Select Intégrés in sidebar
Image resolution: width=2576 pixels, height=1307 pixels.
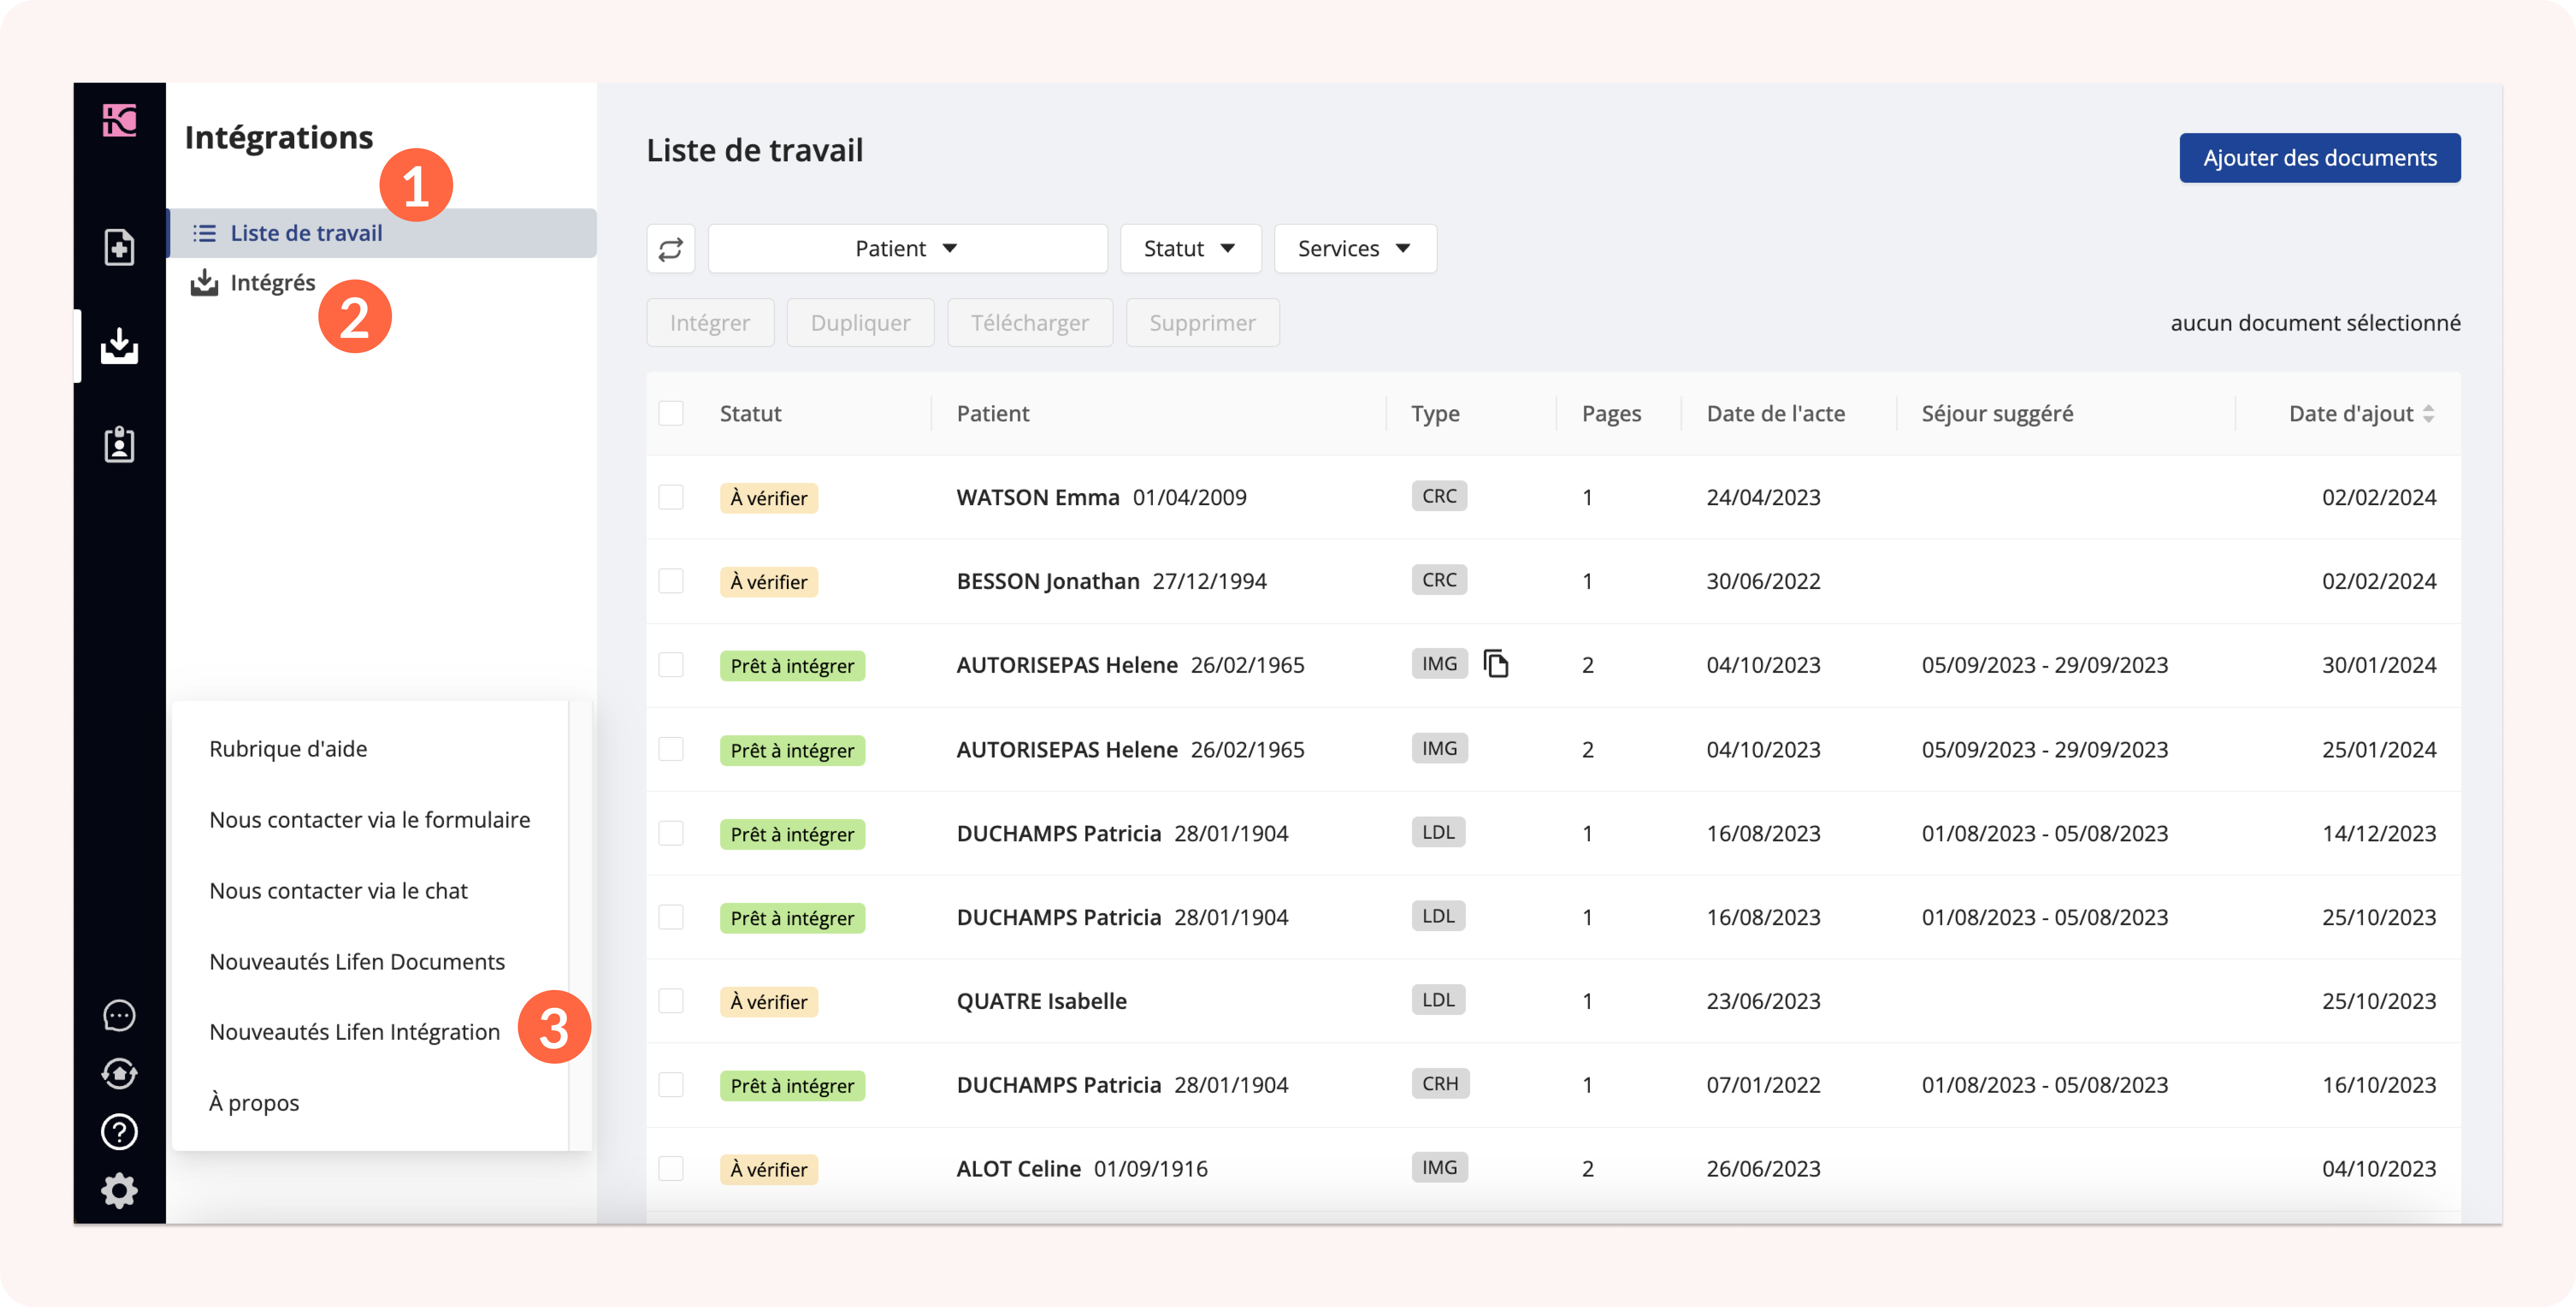pos(272,283)
